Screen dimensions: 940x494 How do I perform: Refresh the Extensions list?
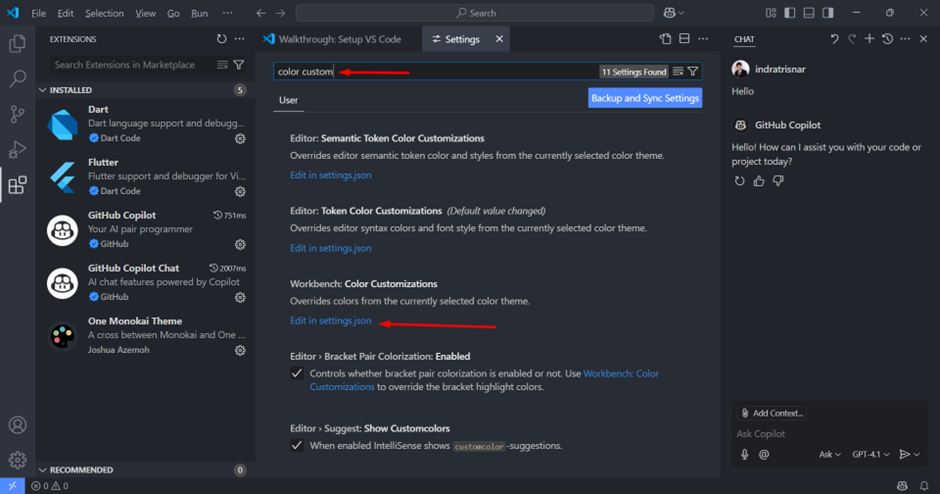click(x=222, y=39)
